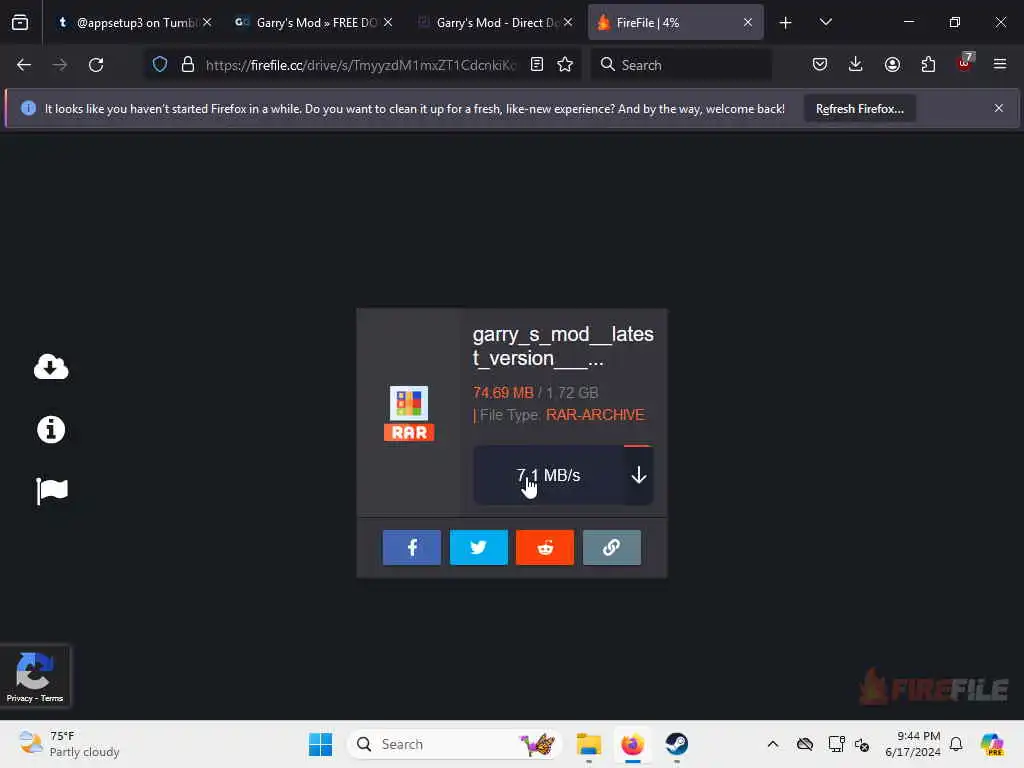Open the reCAPTCHA Privacy link
Screen dimensions: 1024x768
20,698
